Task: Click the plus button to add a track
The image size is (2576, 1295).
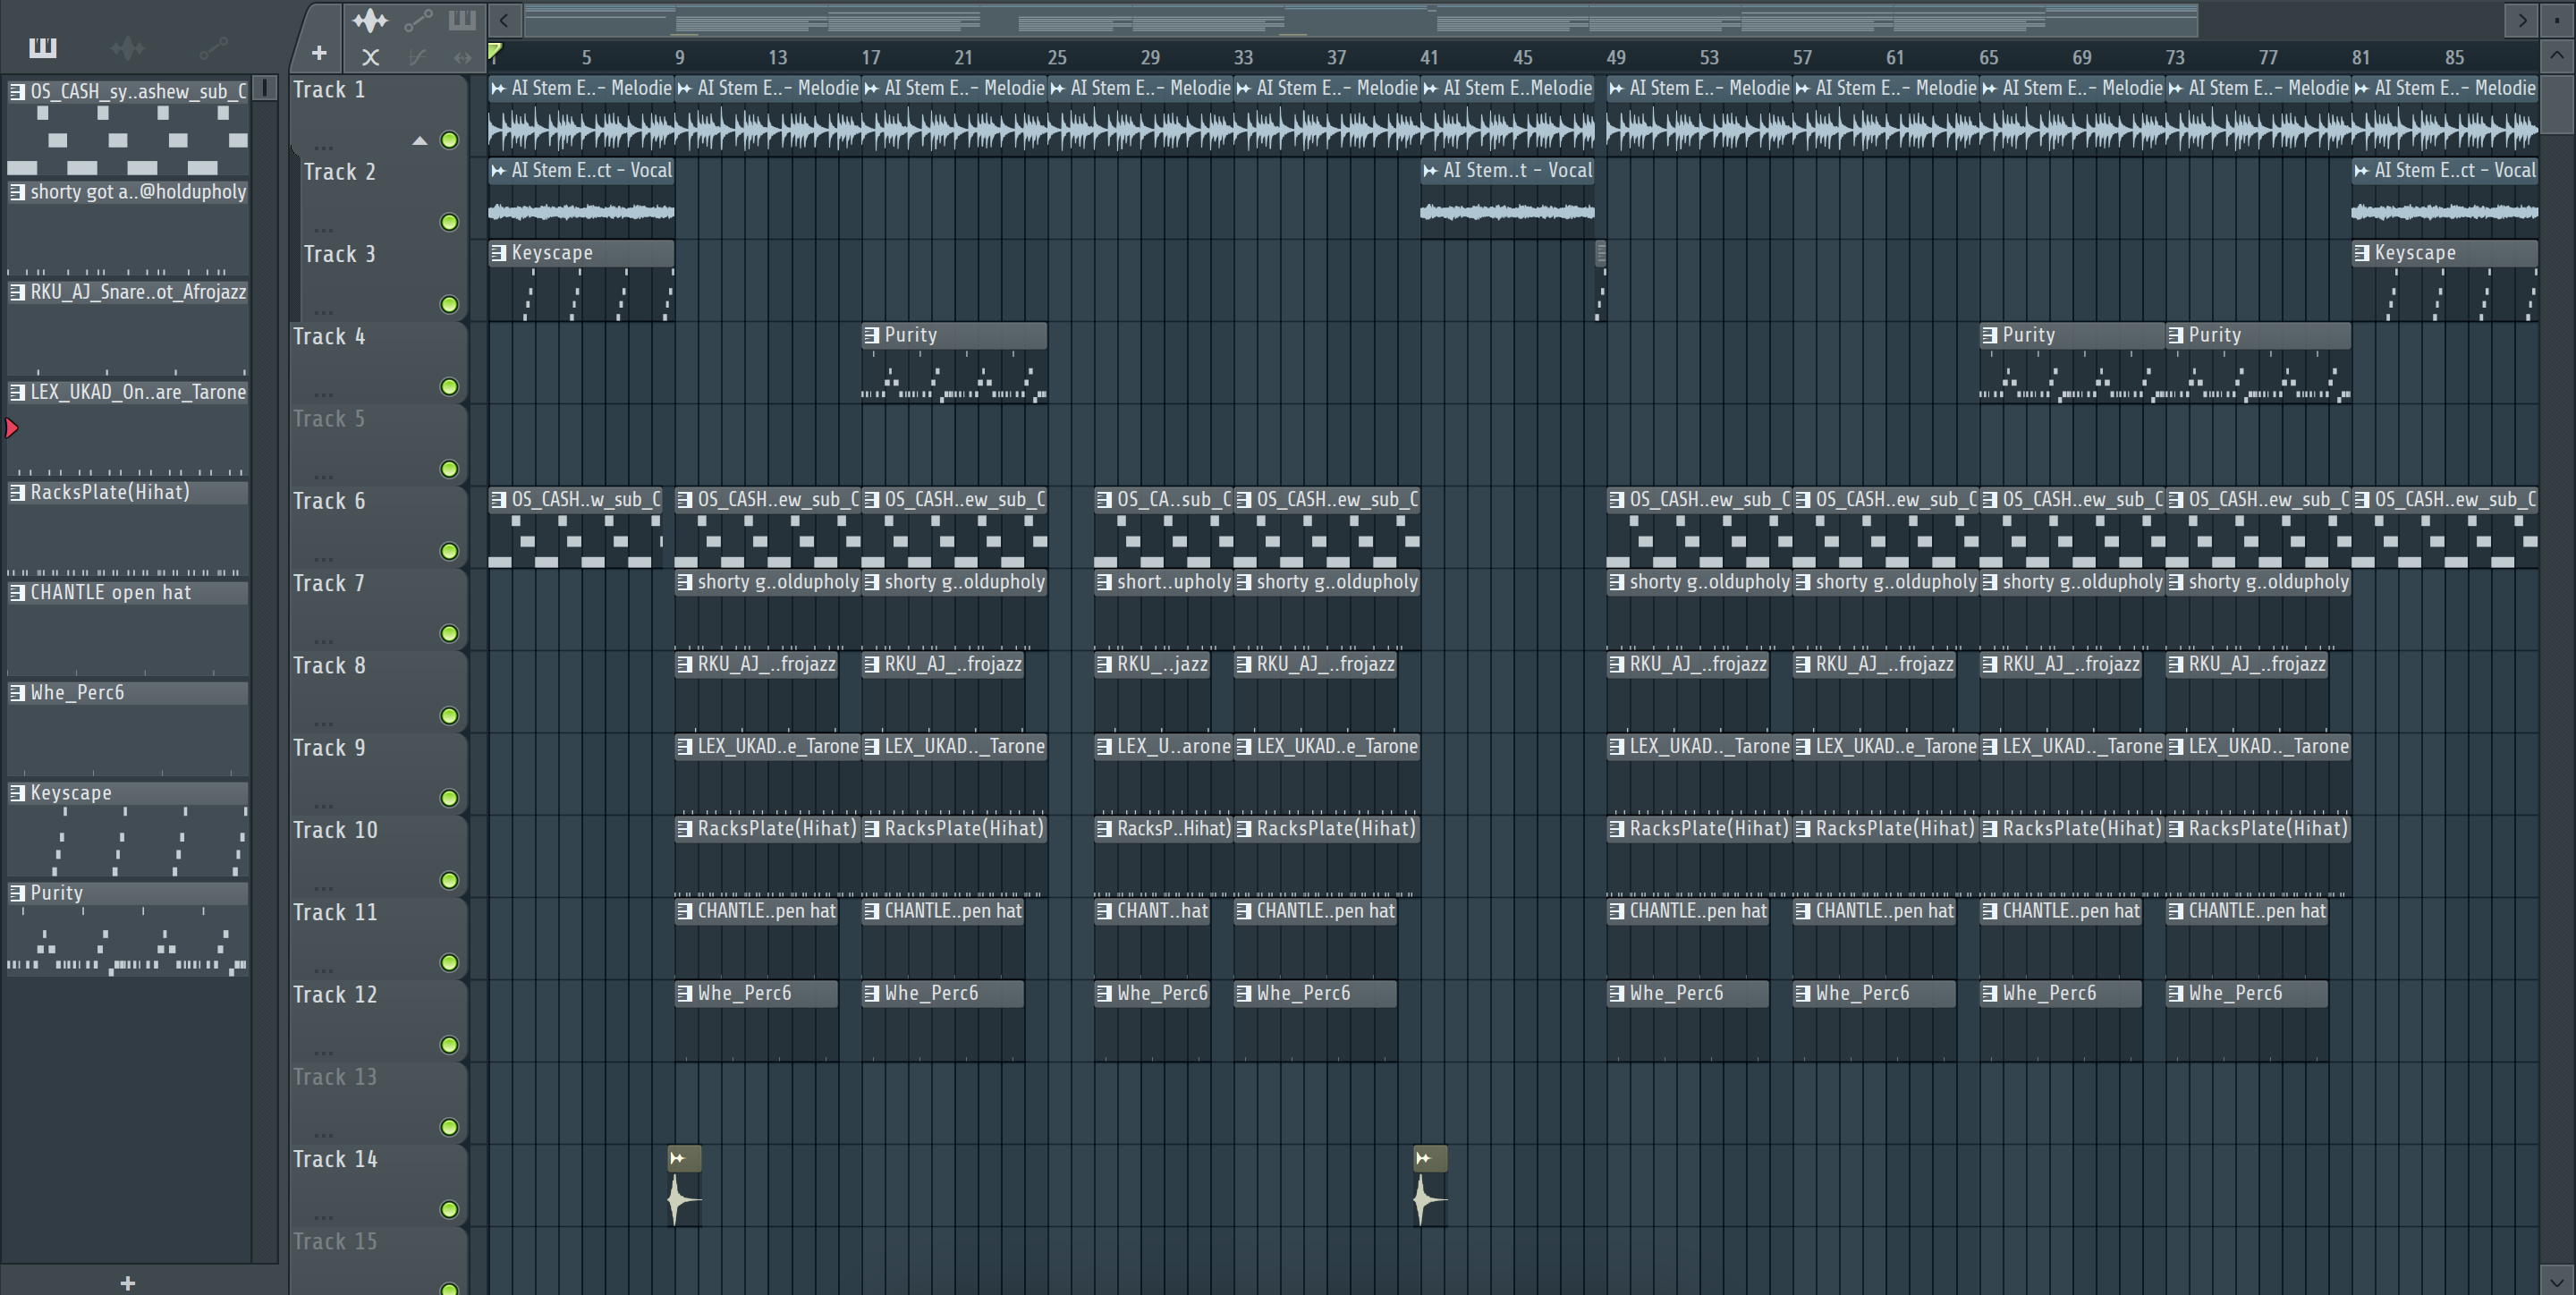Action: click(319, 53)
